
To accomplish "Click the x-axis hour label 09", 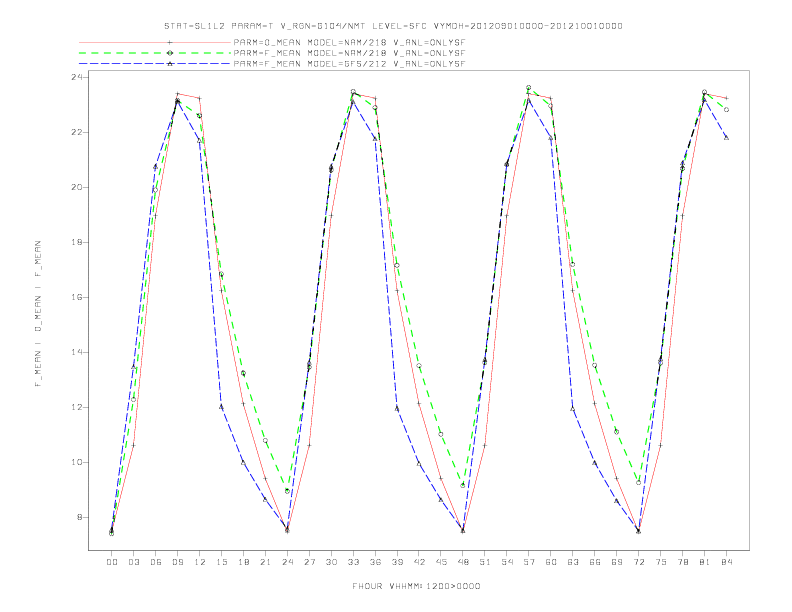I will (x=178, y=562).
